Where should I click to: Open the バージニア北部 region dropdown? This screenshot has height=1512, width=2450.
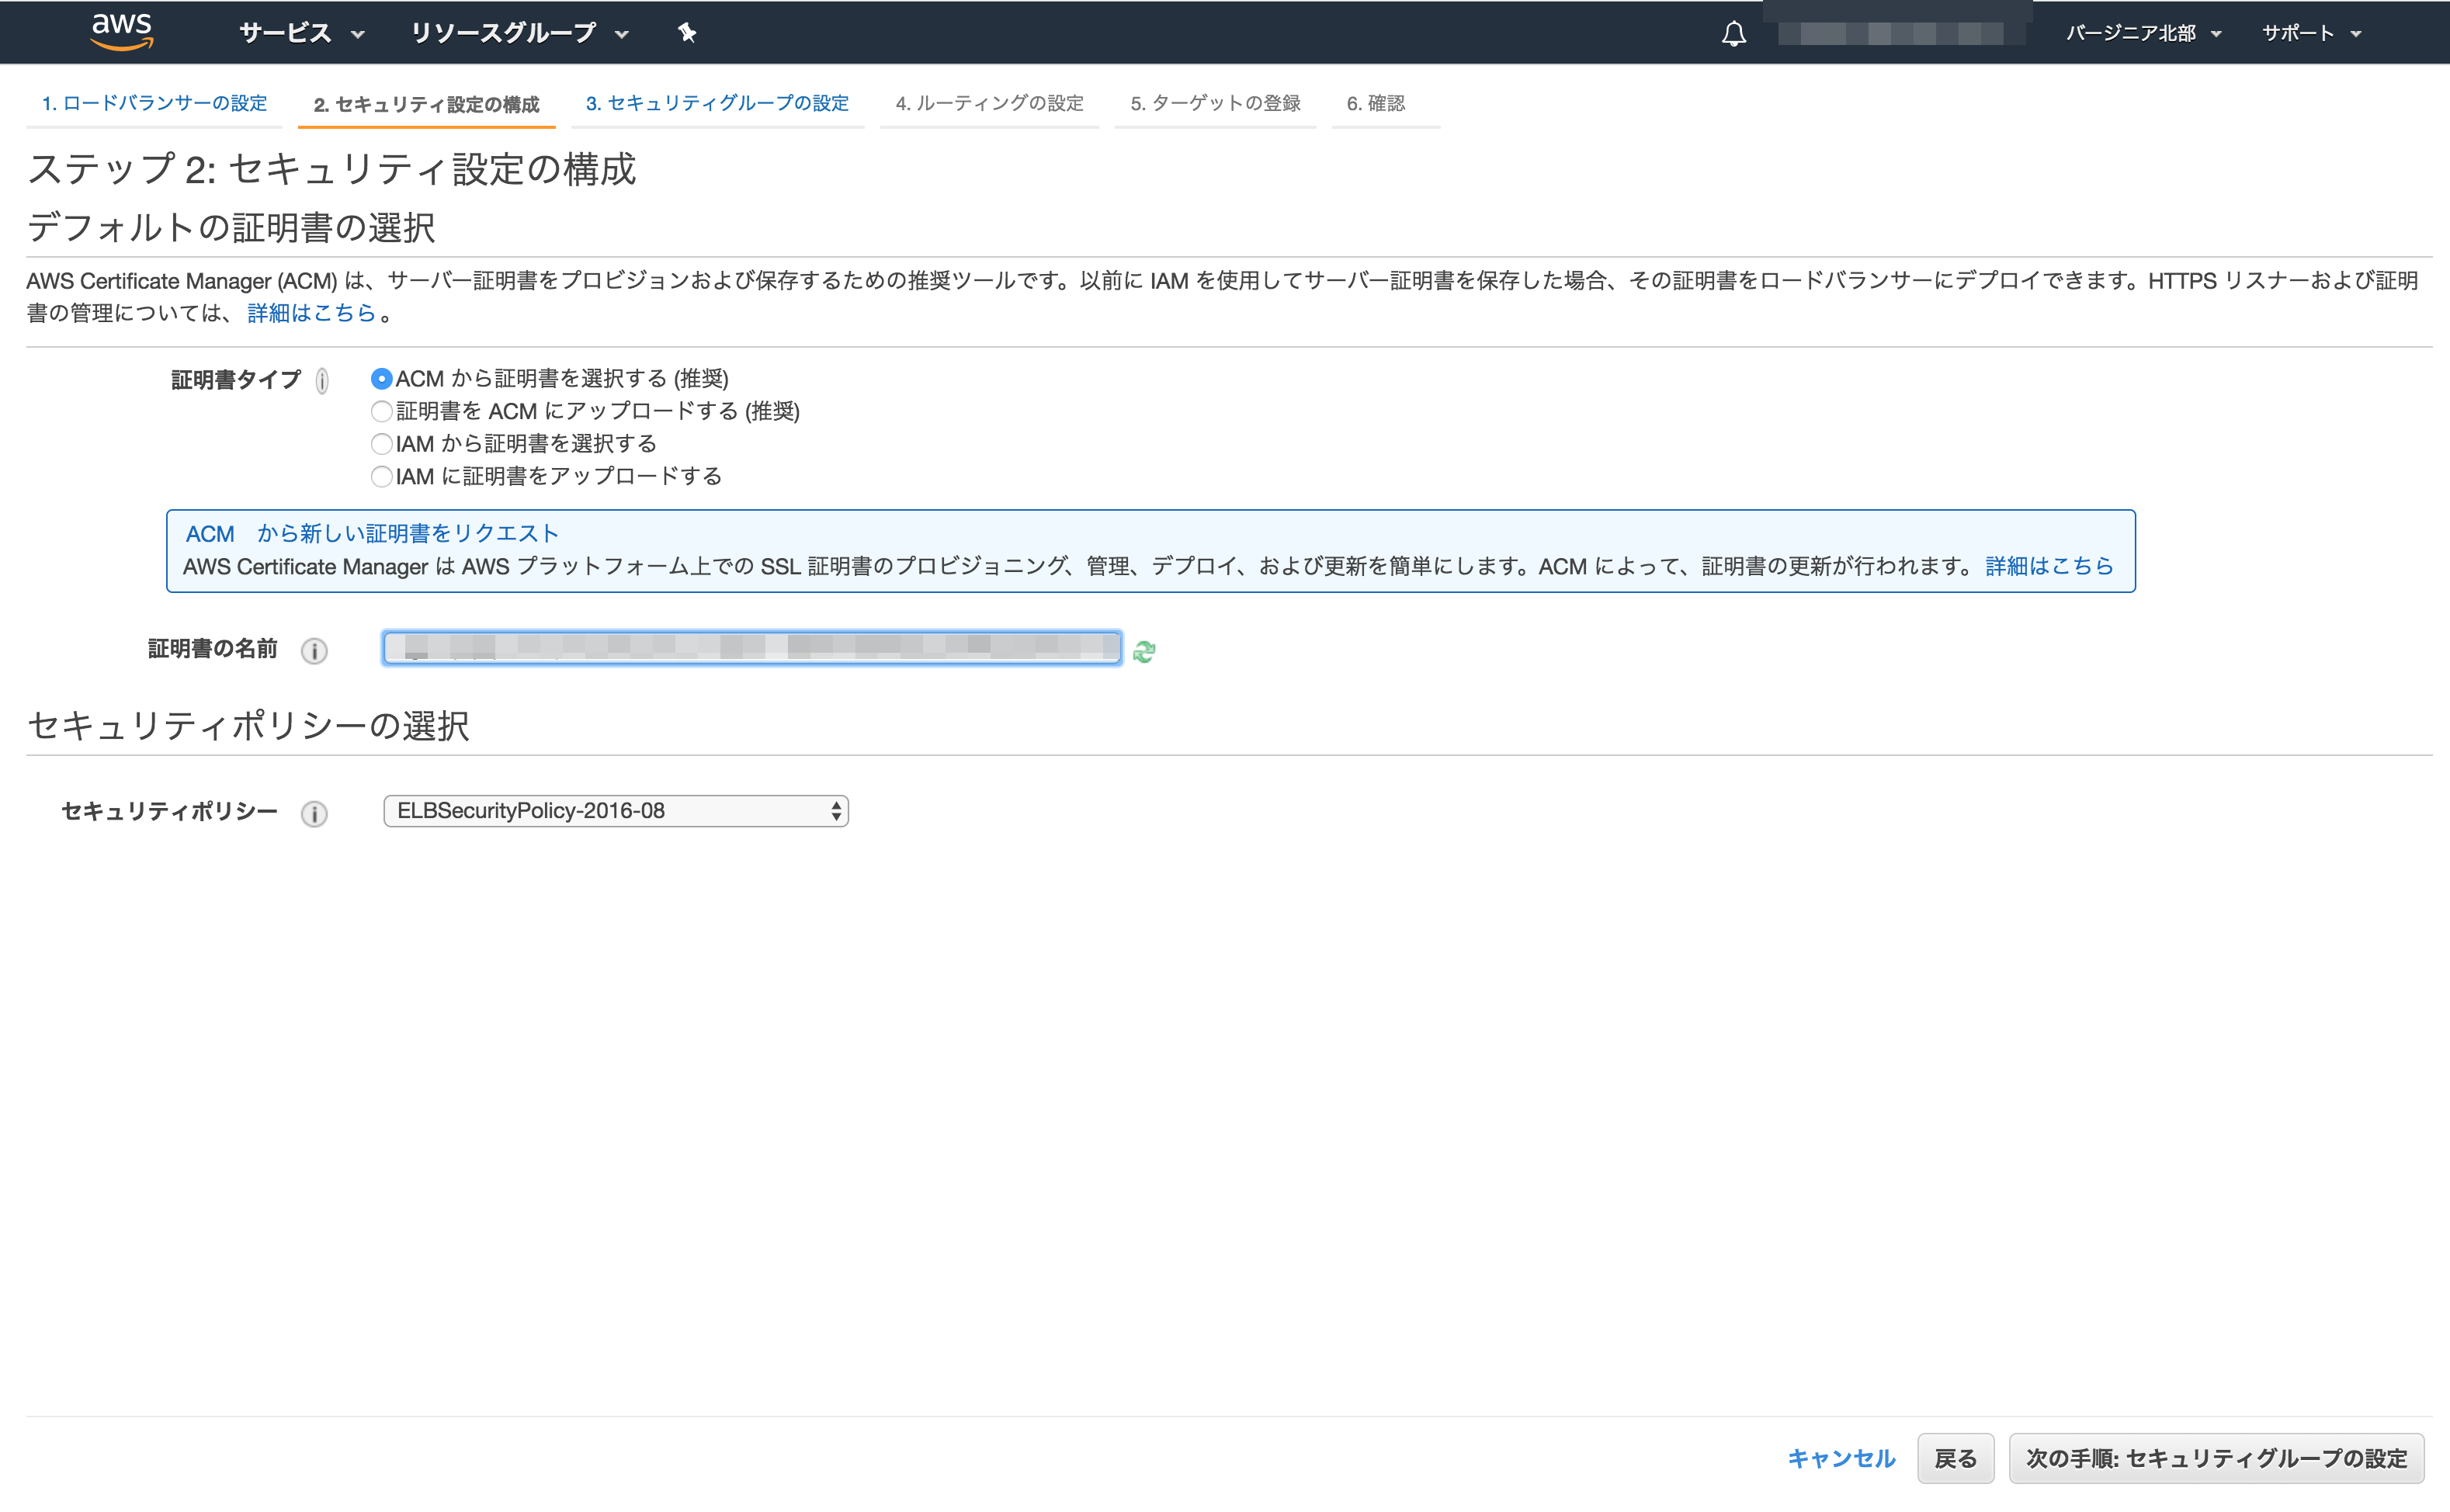pos(2143,33)
